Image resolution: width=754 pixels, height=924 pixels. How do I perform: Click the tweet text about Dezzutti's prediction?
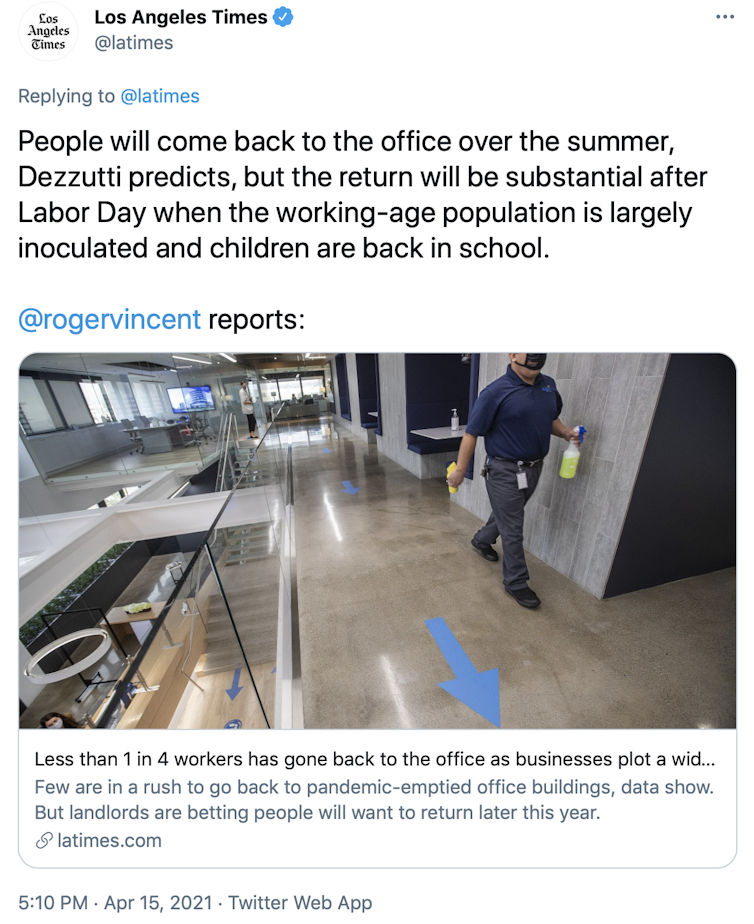[362, 194]
